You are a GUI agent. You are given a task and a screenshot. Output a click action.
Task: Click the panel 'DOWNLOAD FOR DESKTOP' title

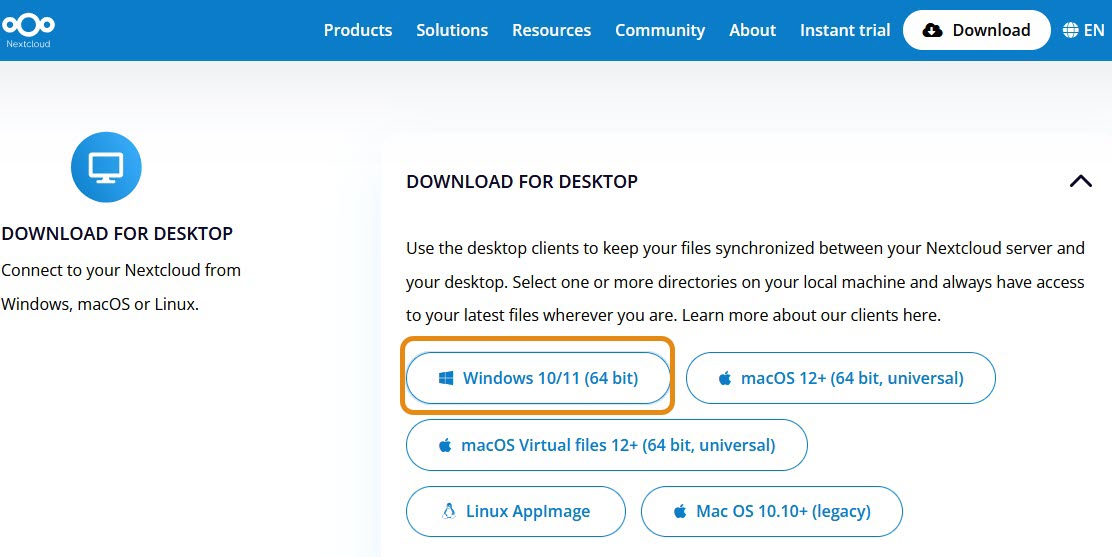pyautogui.click(x=522, y=182)
